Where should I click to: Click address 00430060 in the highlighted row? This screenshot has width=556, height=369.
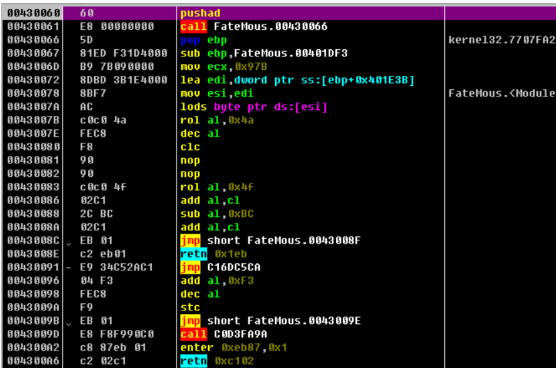[33, 13]
